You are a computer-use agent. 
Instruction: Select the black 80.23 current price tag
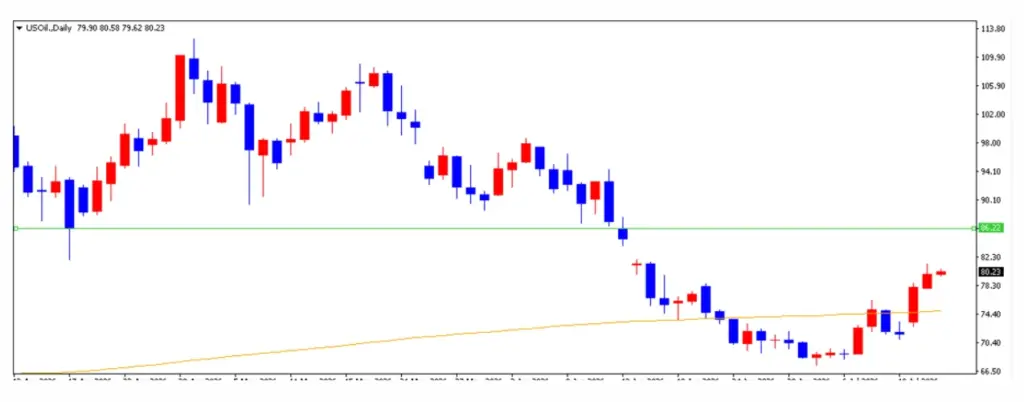pos(991,271)
